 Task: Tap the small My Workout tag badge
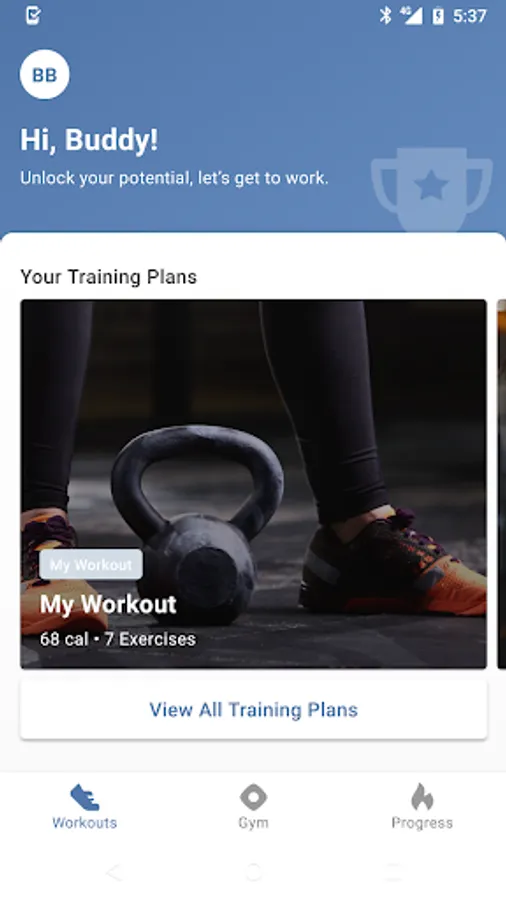pos(91,565)
